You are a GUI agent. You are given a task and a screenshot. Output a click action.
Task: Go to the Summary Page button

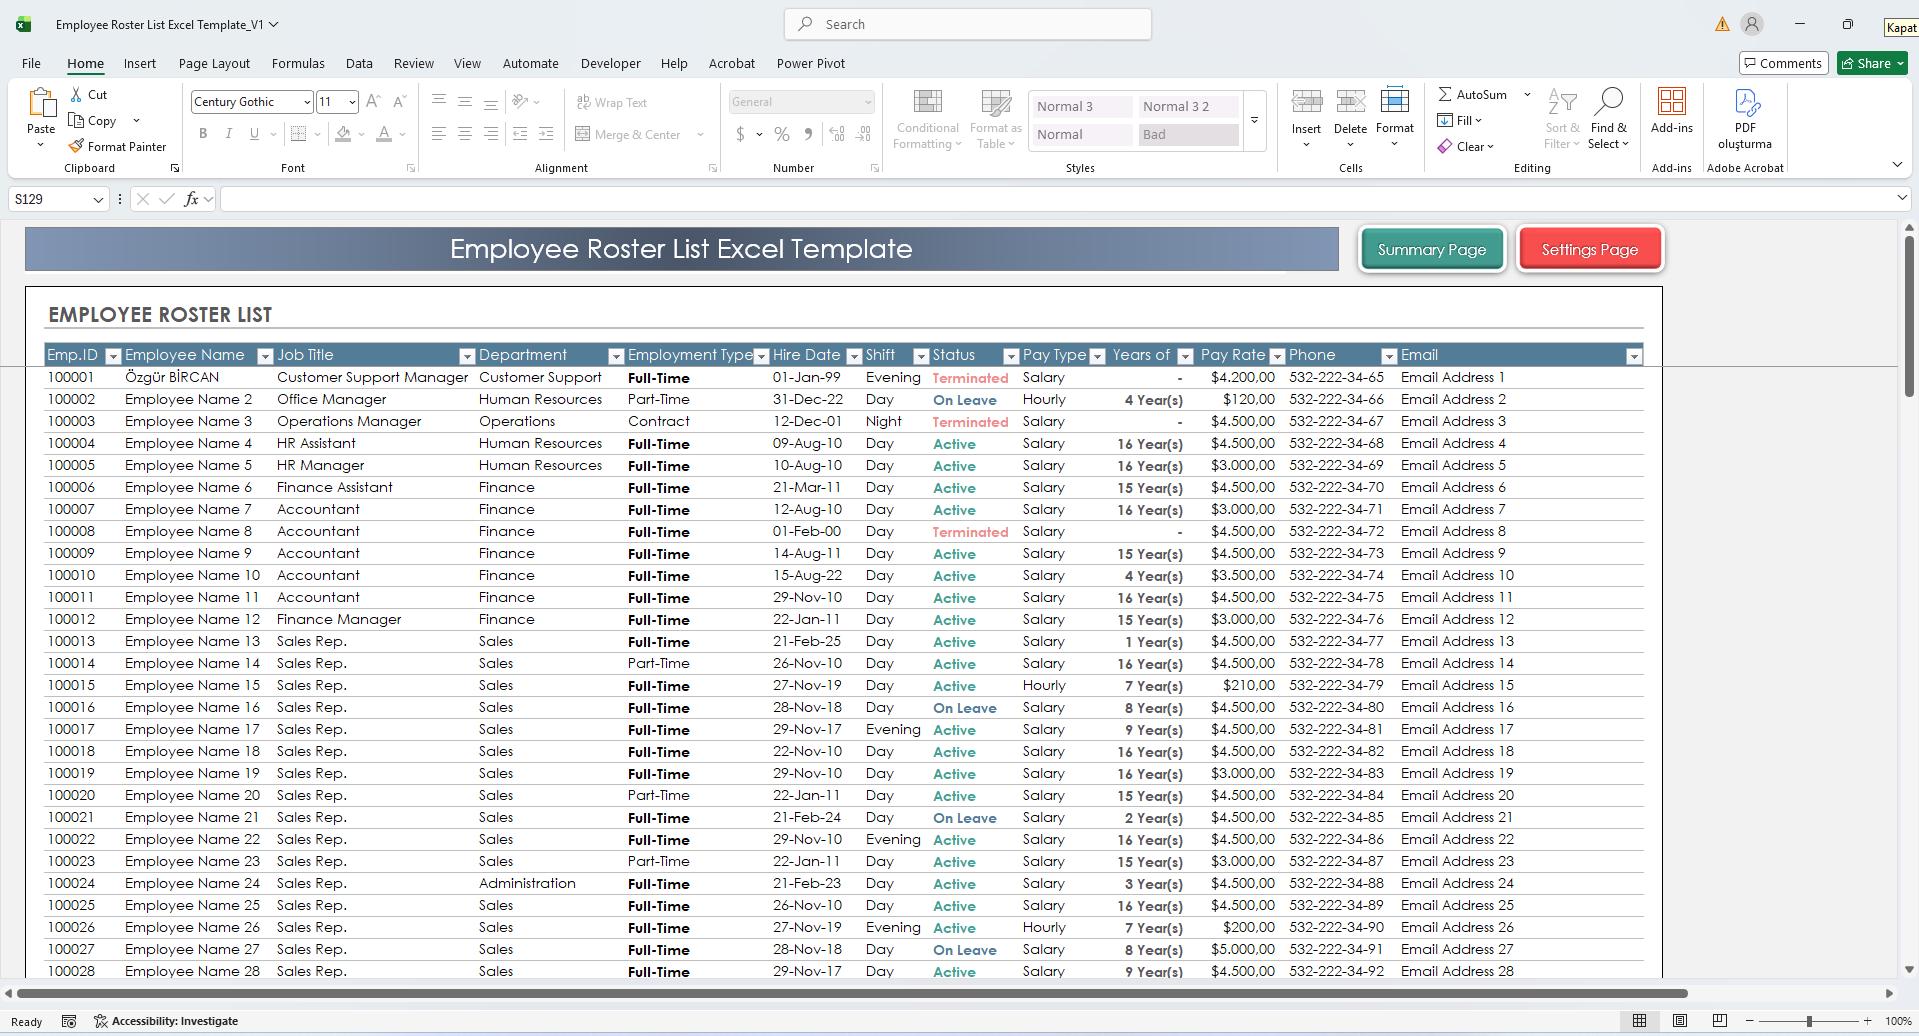tap(1432, 249)
